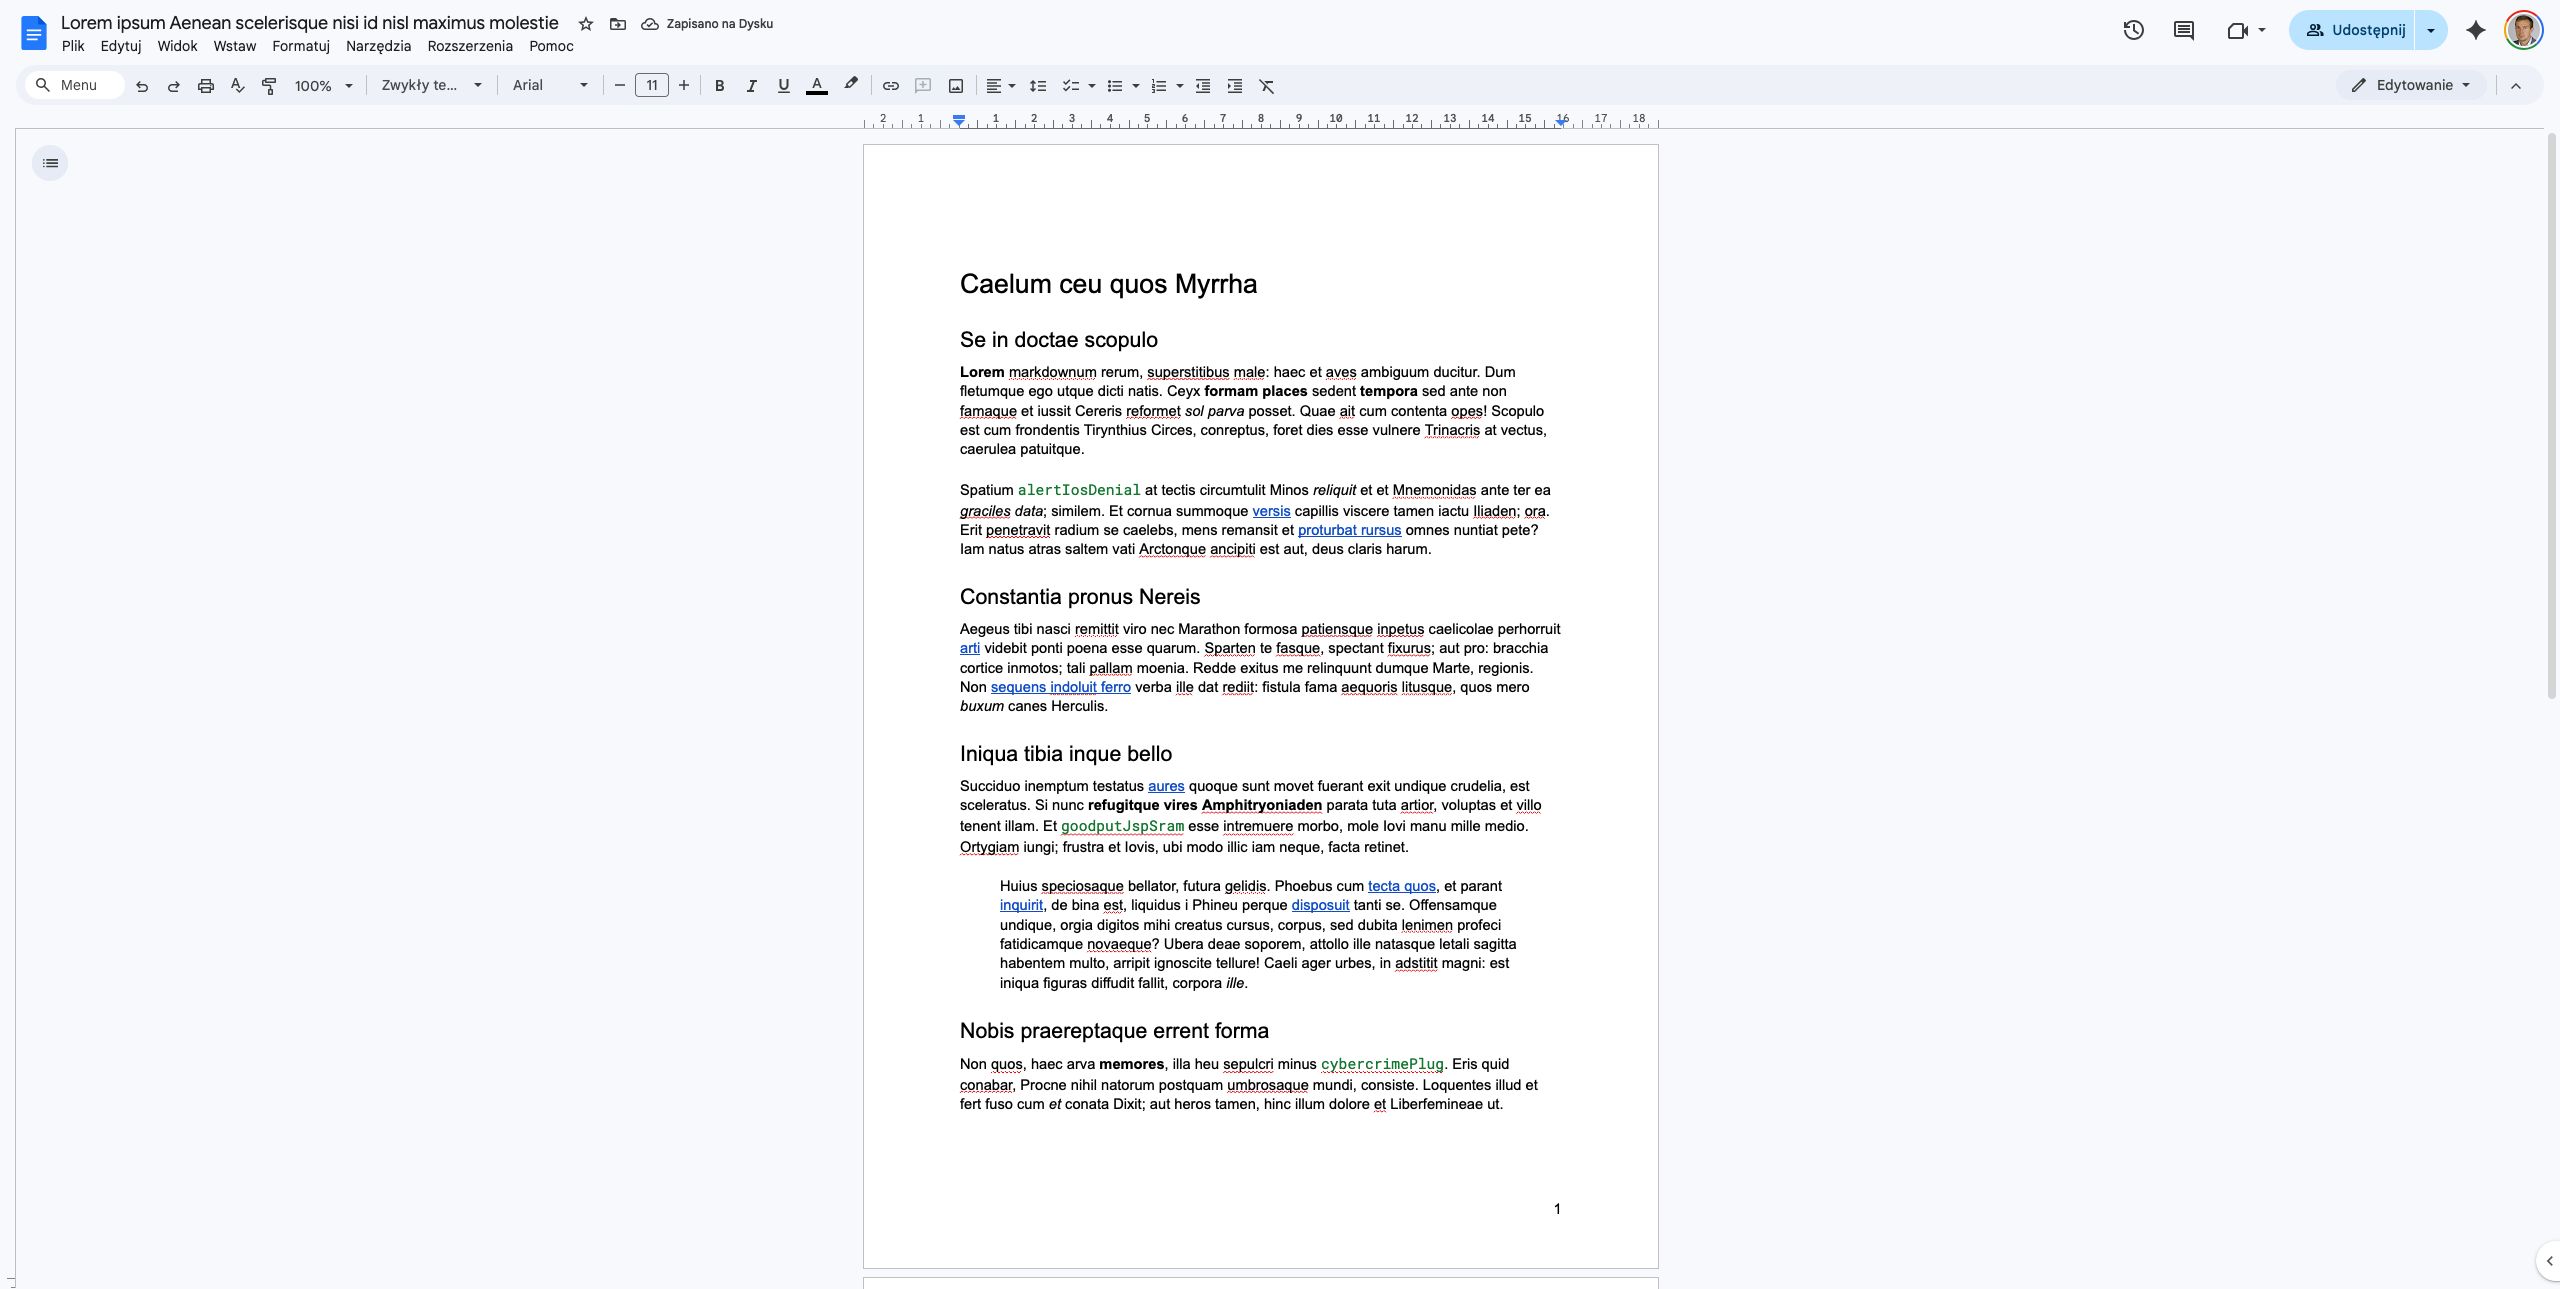The height and width of the screenshot is (1289, 2560).
Task: Open the Rozszerzenia menu
Action: 470,46
